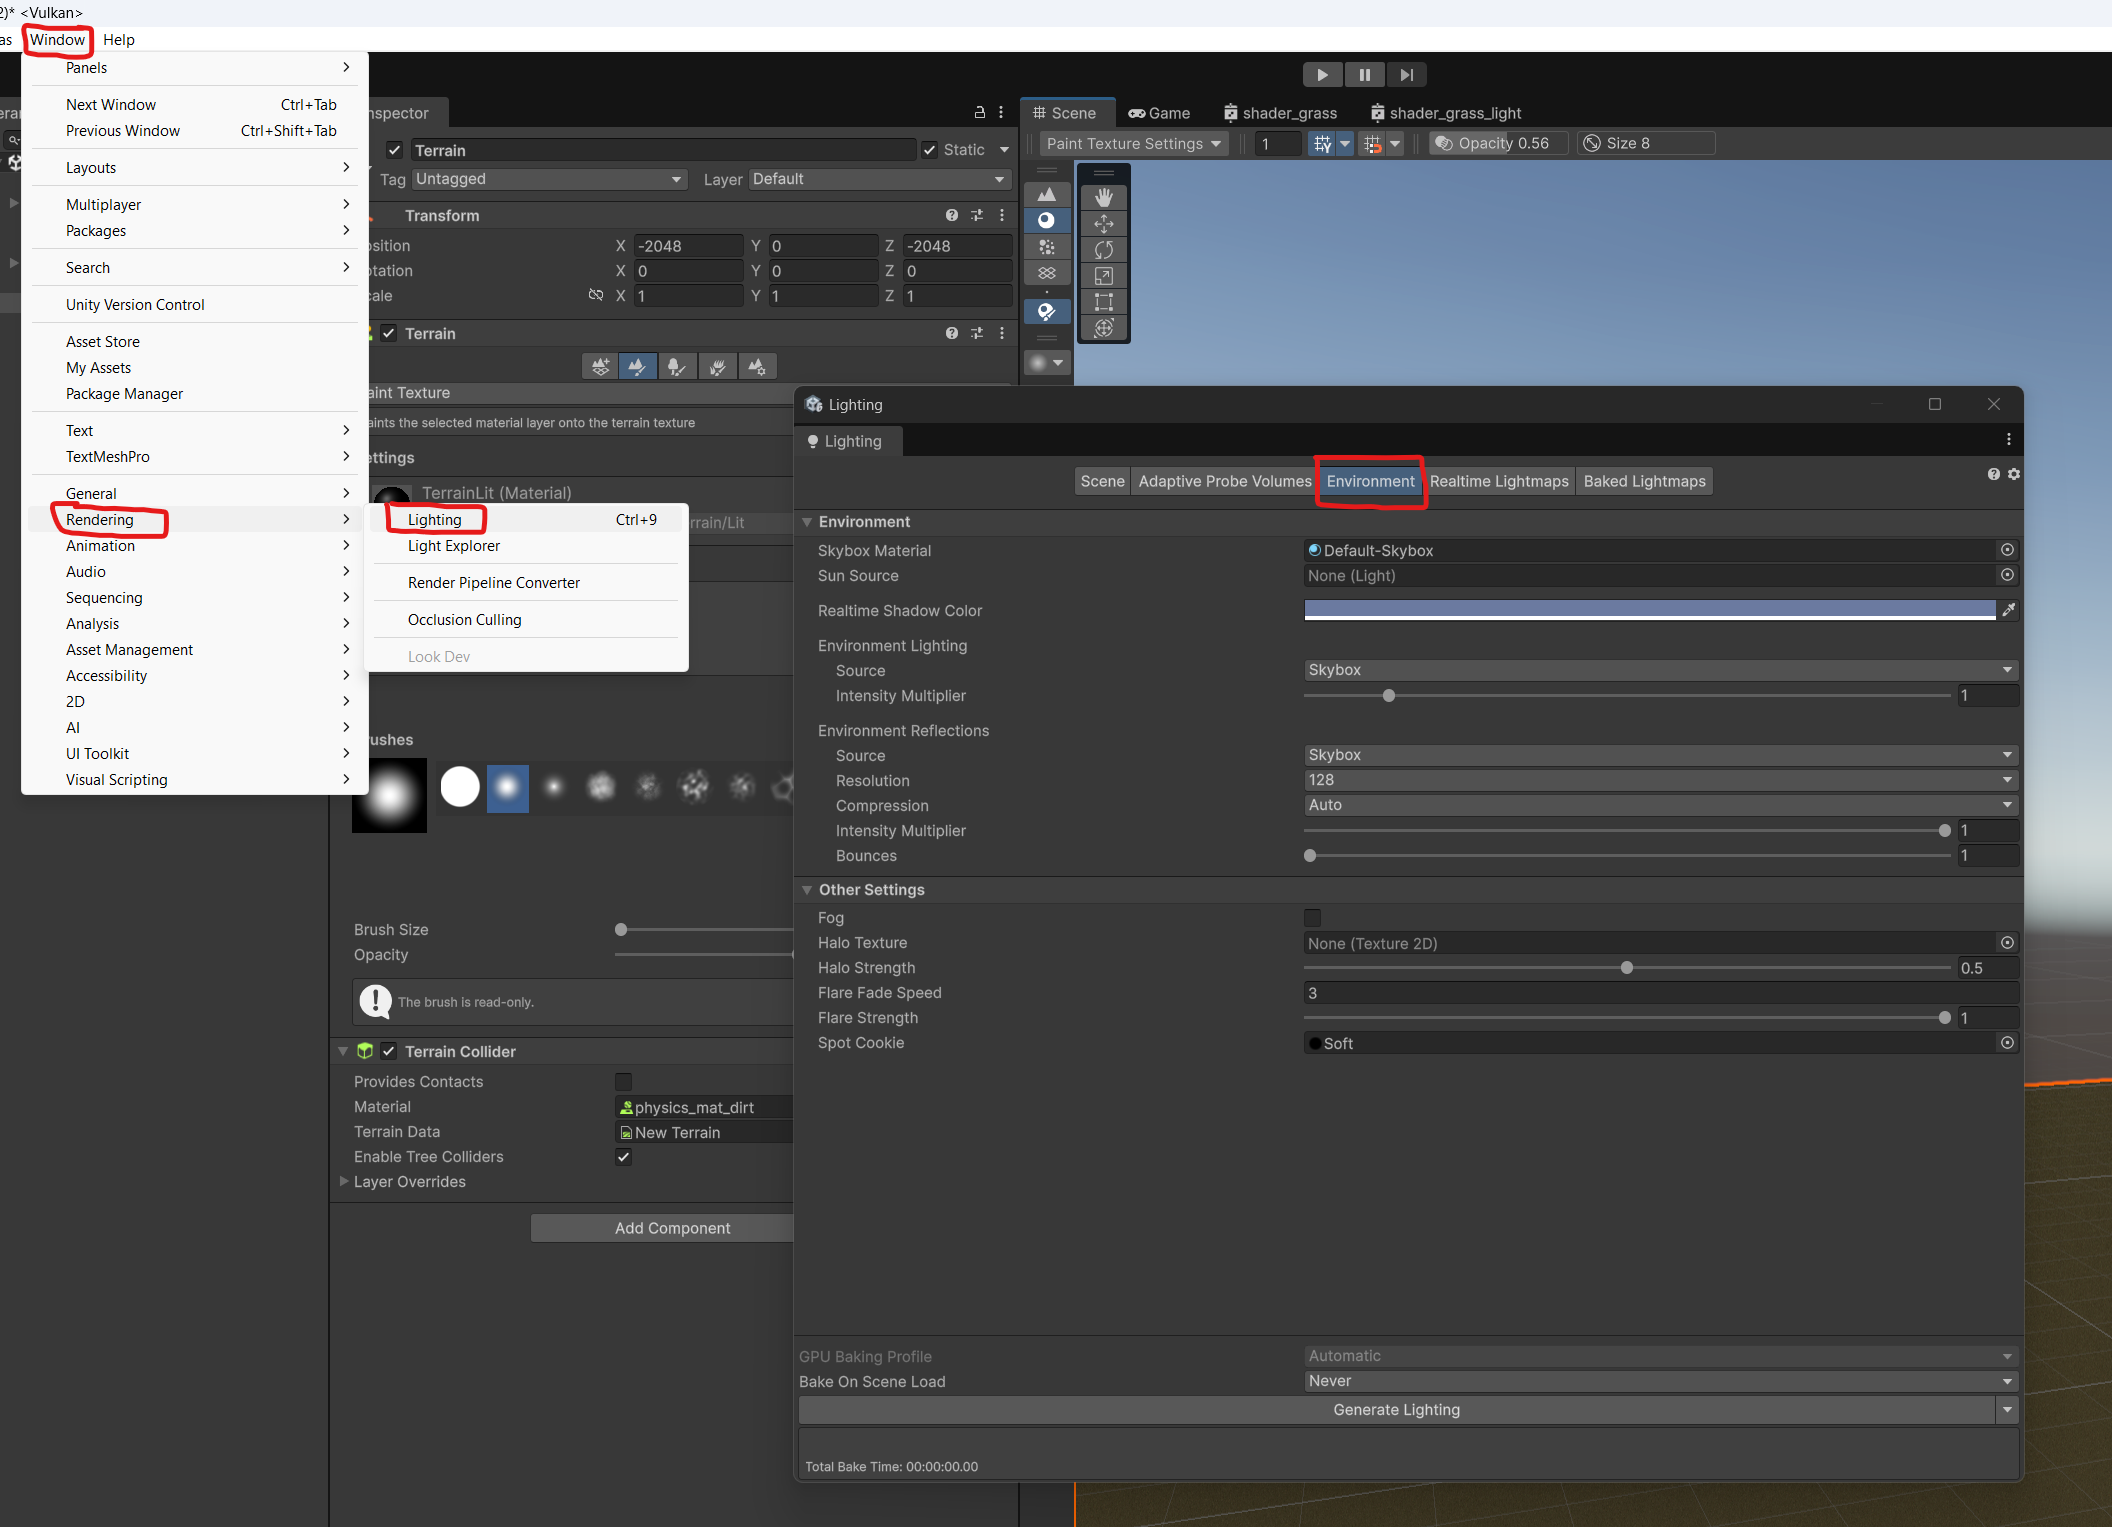The image size is (2112, 1527).
Task: Select the Rotate tool in scene toolbar
Action: point(1104,249)
